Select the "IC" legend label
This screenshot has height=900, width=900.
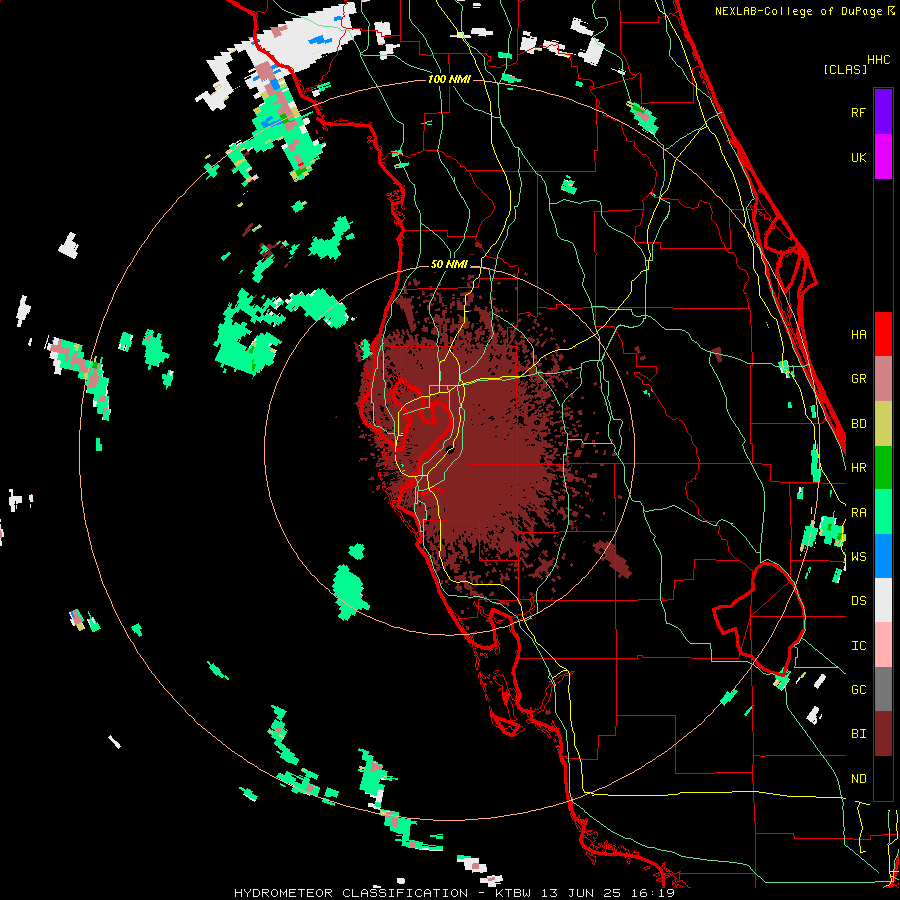[x=858, y=645]
